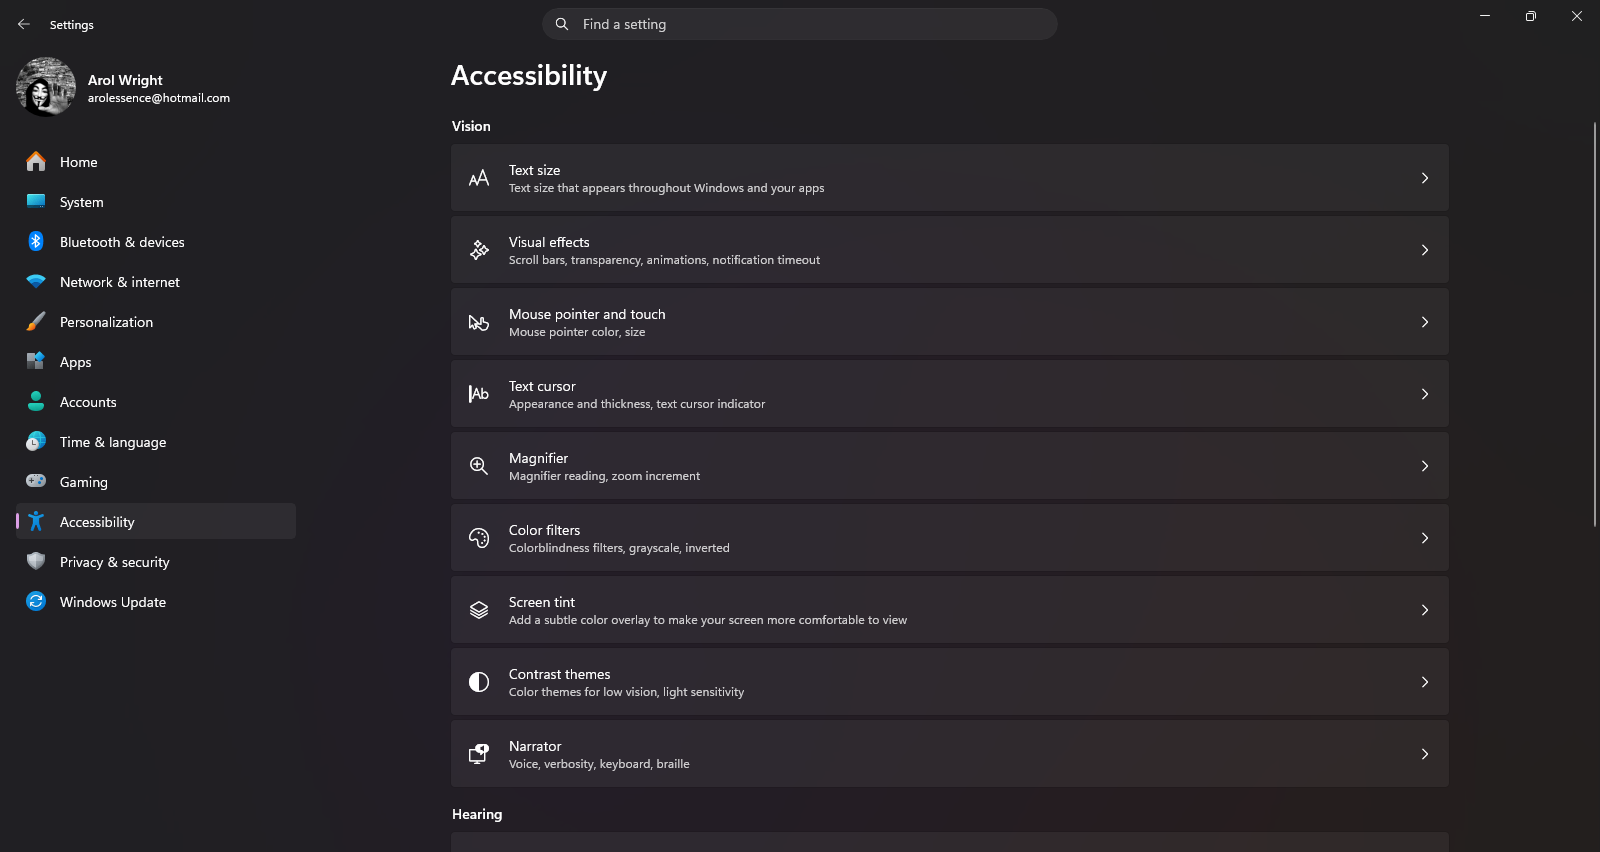
Task: Open Contrast themes chevron
Action: click(x=1425, y=682)
